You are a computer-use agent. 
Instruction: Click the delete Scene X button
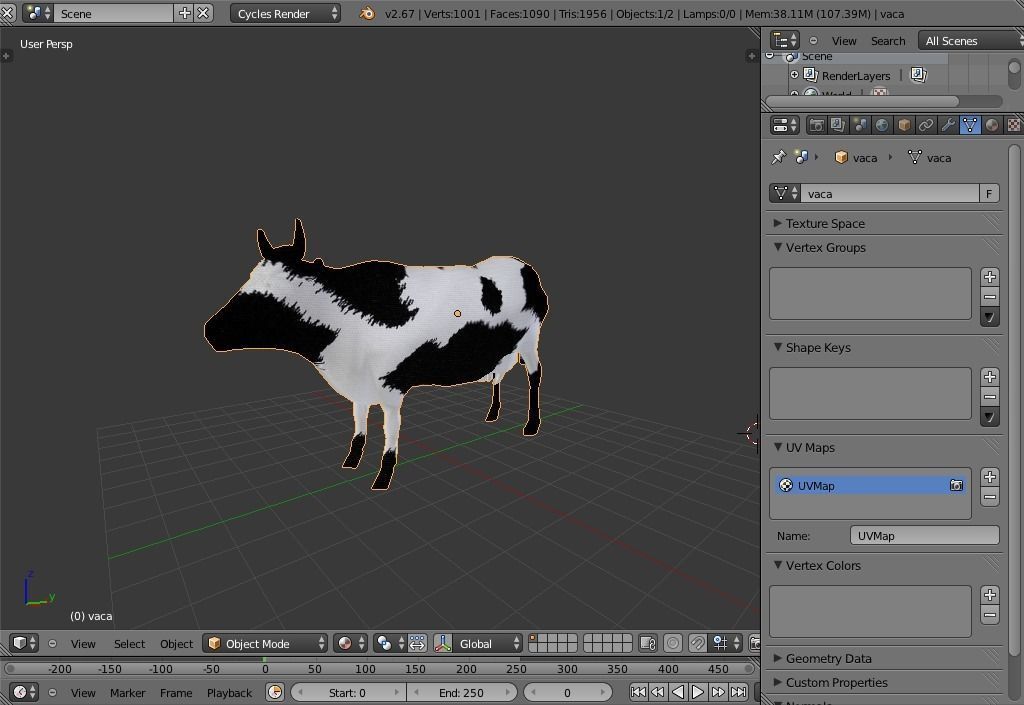click(x=203, y=13)
